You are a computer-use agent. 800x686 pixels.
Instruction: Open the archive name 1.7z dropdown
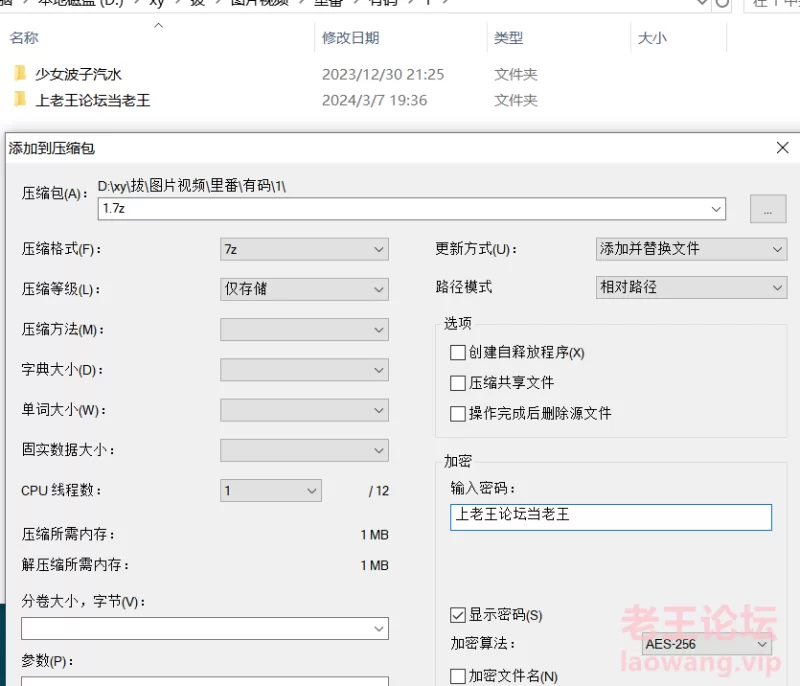click(716, 209)
